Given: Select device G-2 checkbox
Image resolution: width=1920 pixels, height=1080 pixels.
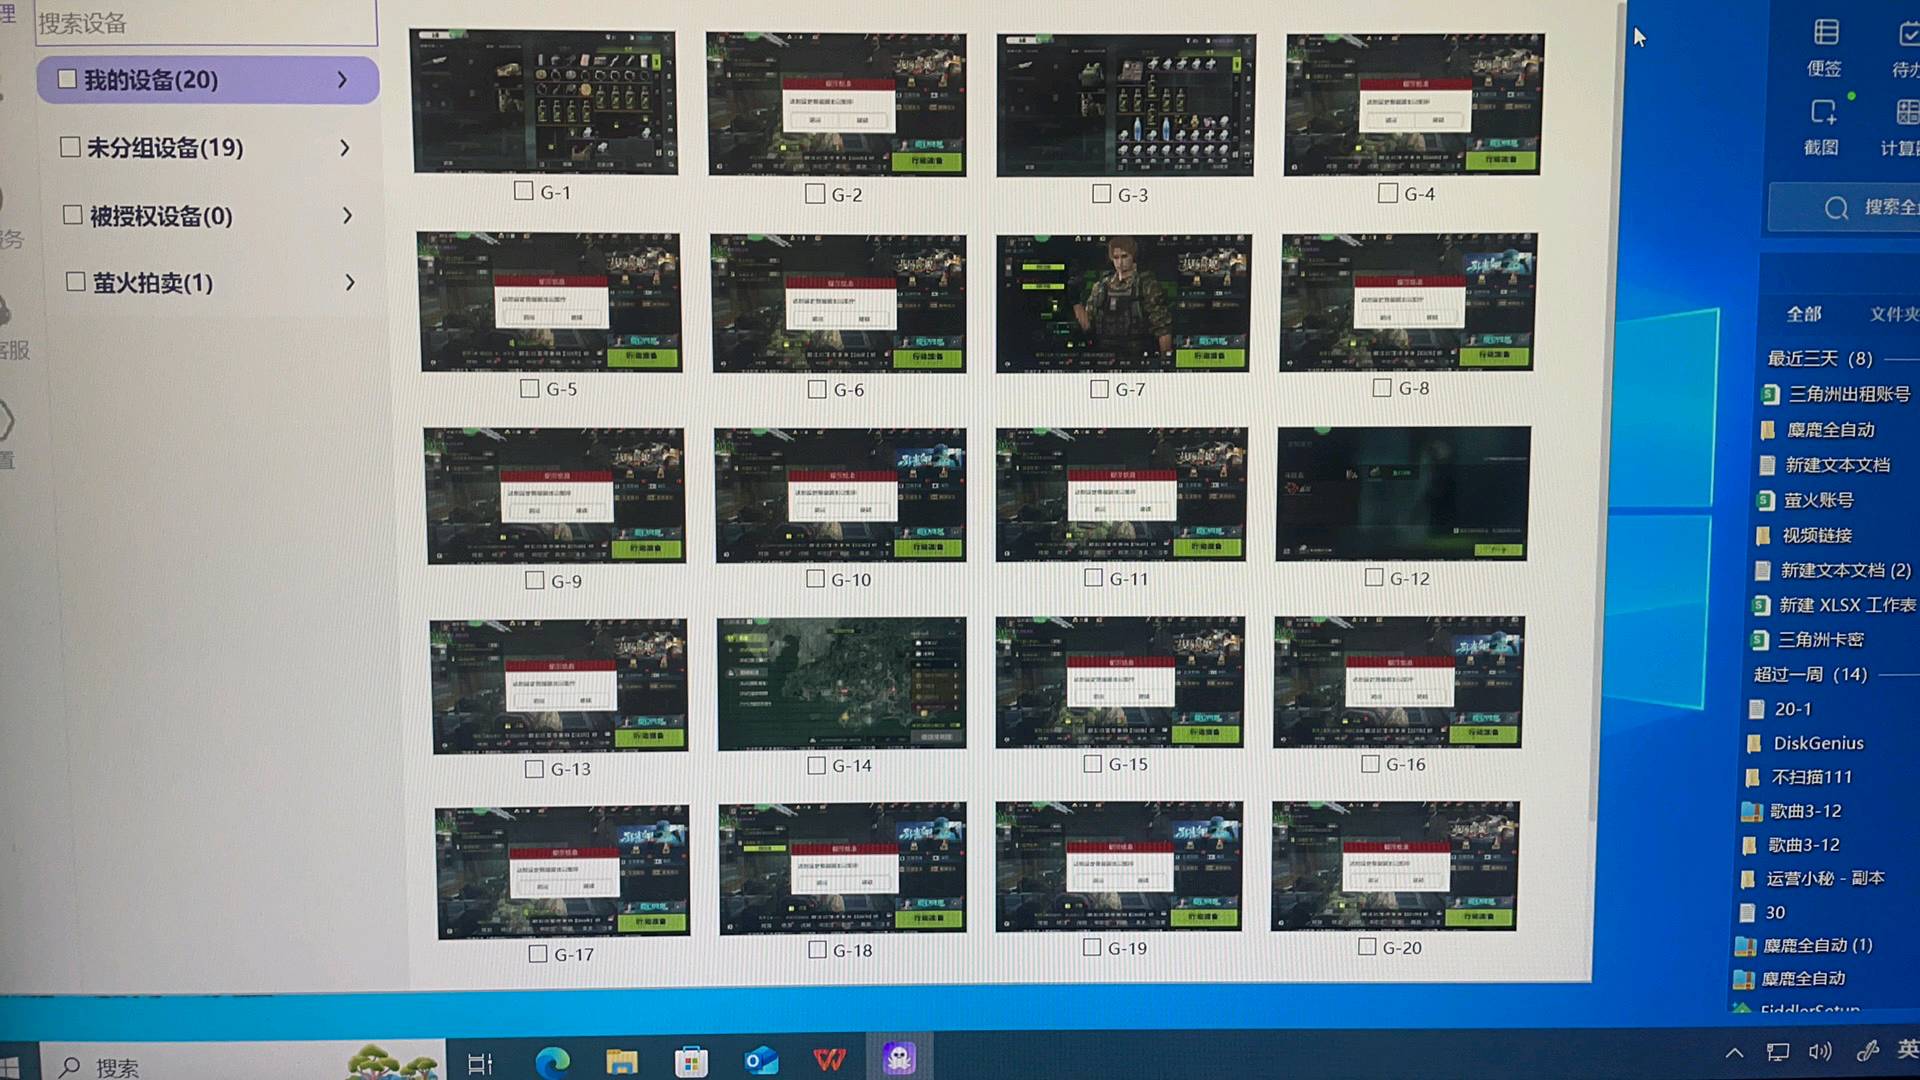Looking at the screenshot, I should pyautogui.click(x=815, y=194).
